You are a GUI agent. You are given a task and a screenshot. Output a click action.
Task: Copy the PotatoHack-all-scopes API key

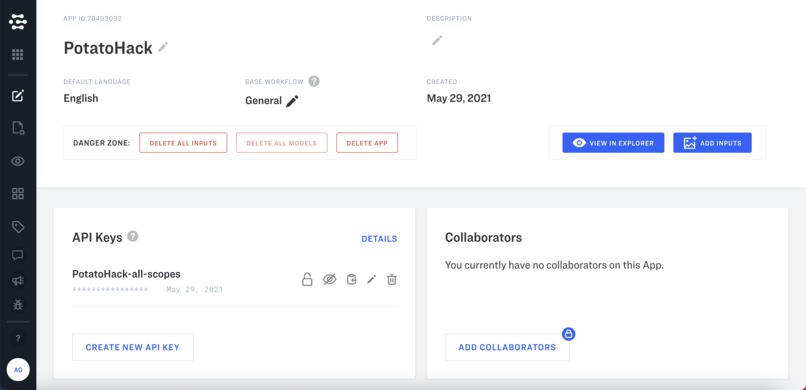coord(351,280)
